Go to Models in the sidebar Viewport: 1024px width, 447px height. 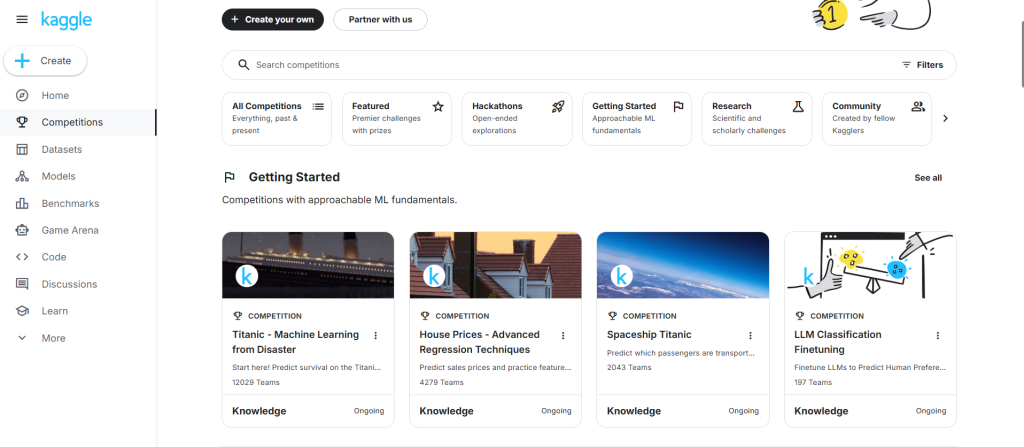58,176
